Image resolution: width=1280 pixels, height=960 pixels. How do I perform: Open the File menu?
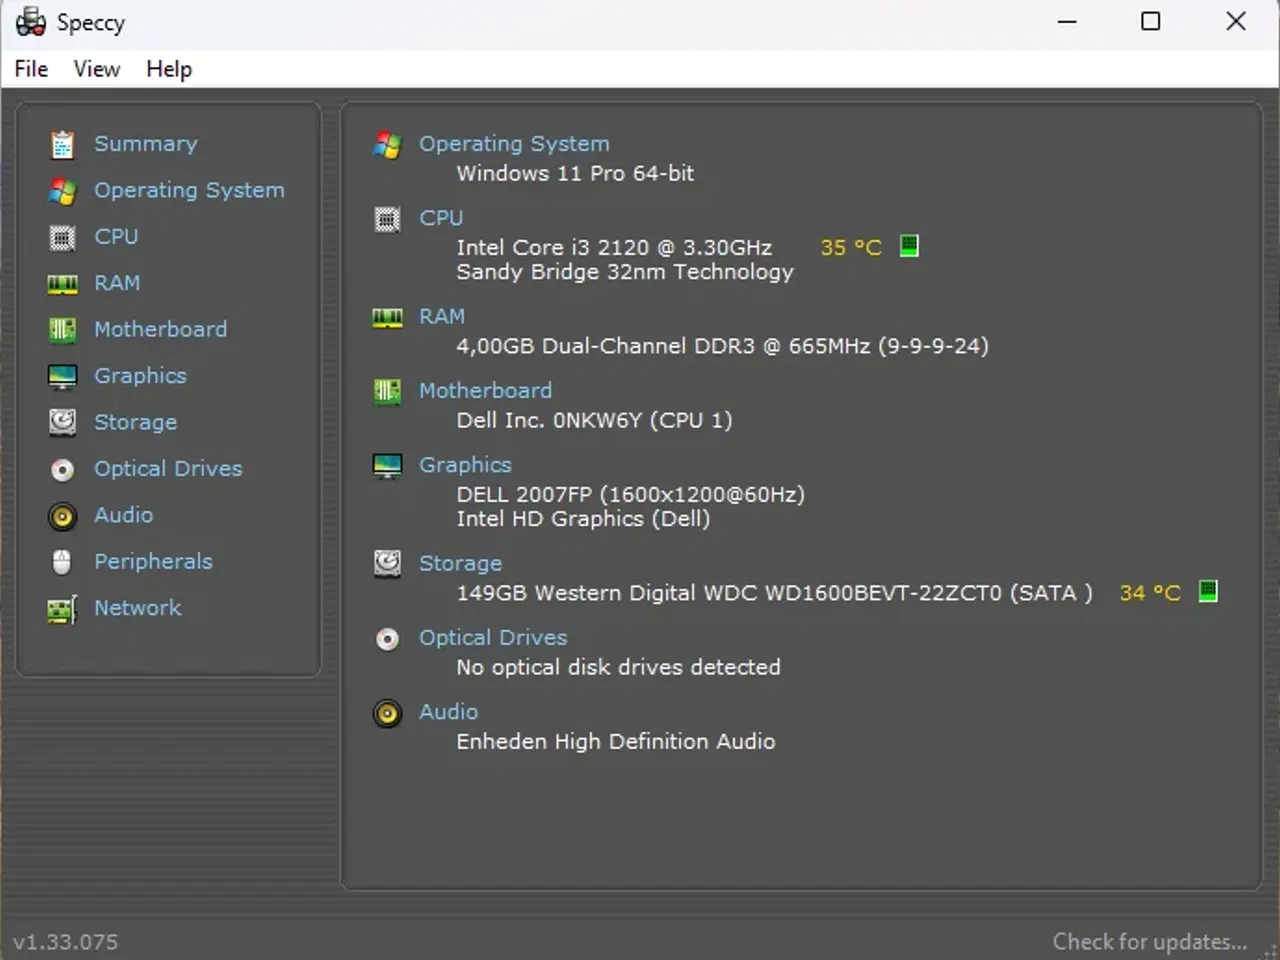(x=31, y=68)
